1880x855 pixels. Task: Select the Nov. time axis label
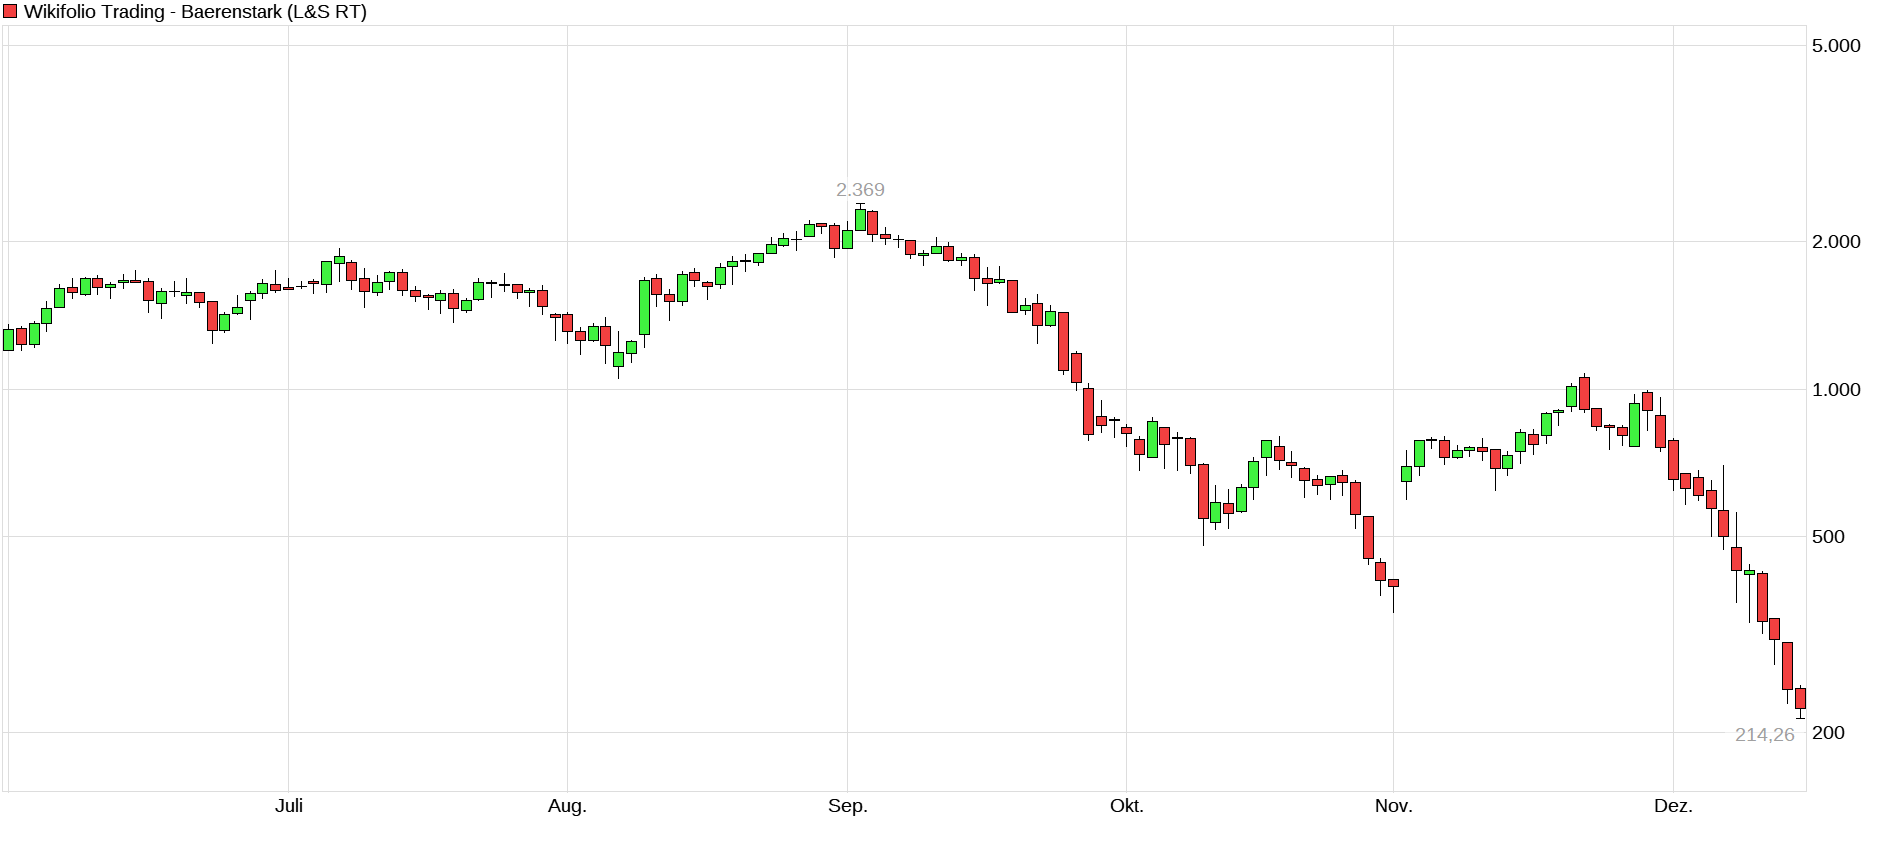pyautogui.click(x=1393, y=806)
